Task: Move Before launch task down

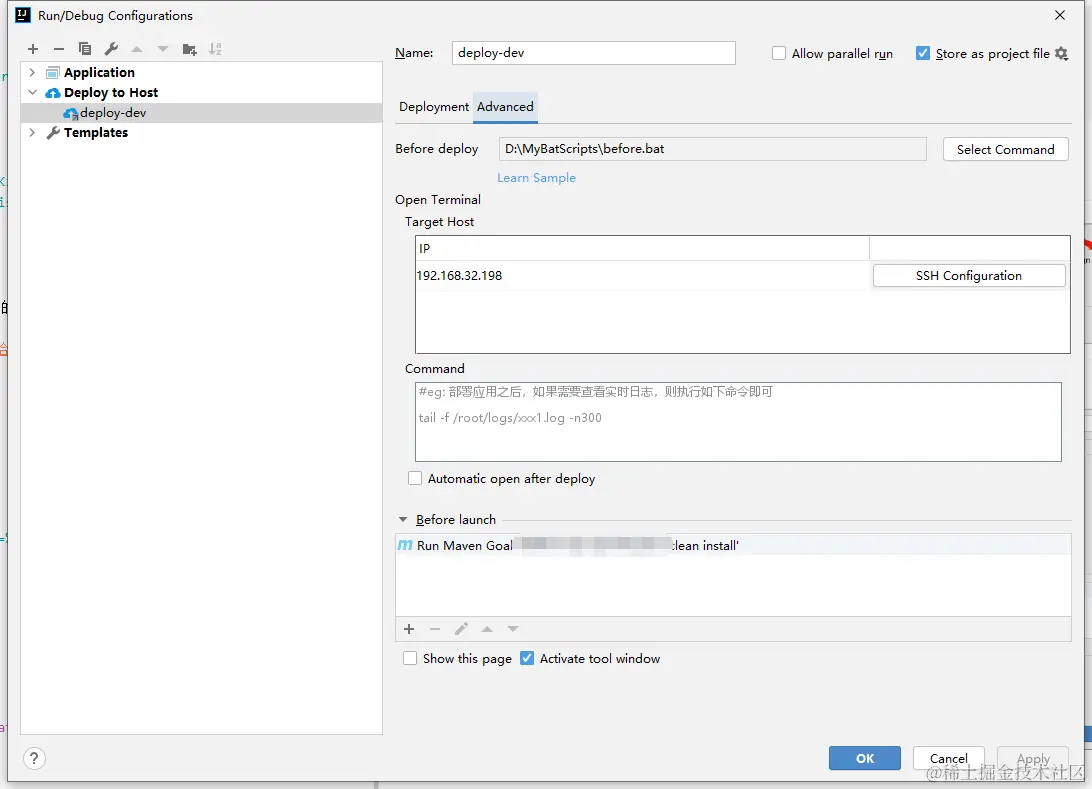Action: [x=513, y=629]
